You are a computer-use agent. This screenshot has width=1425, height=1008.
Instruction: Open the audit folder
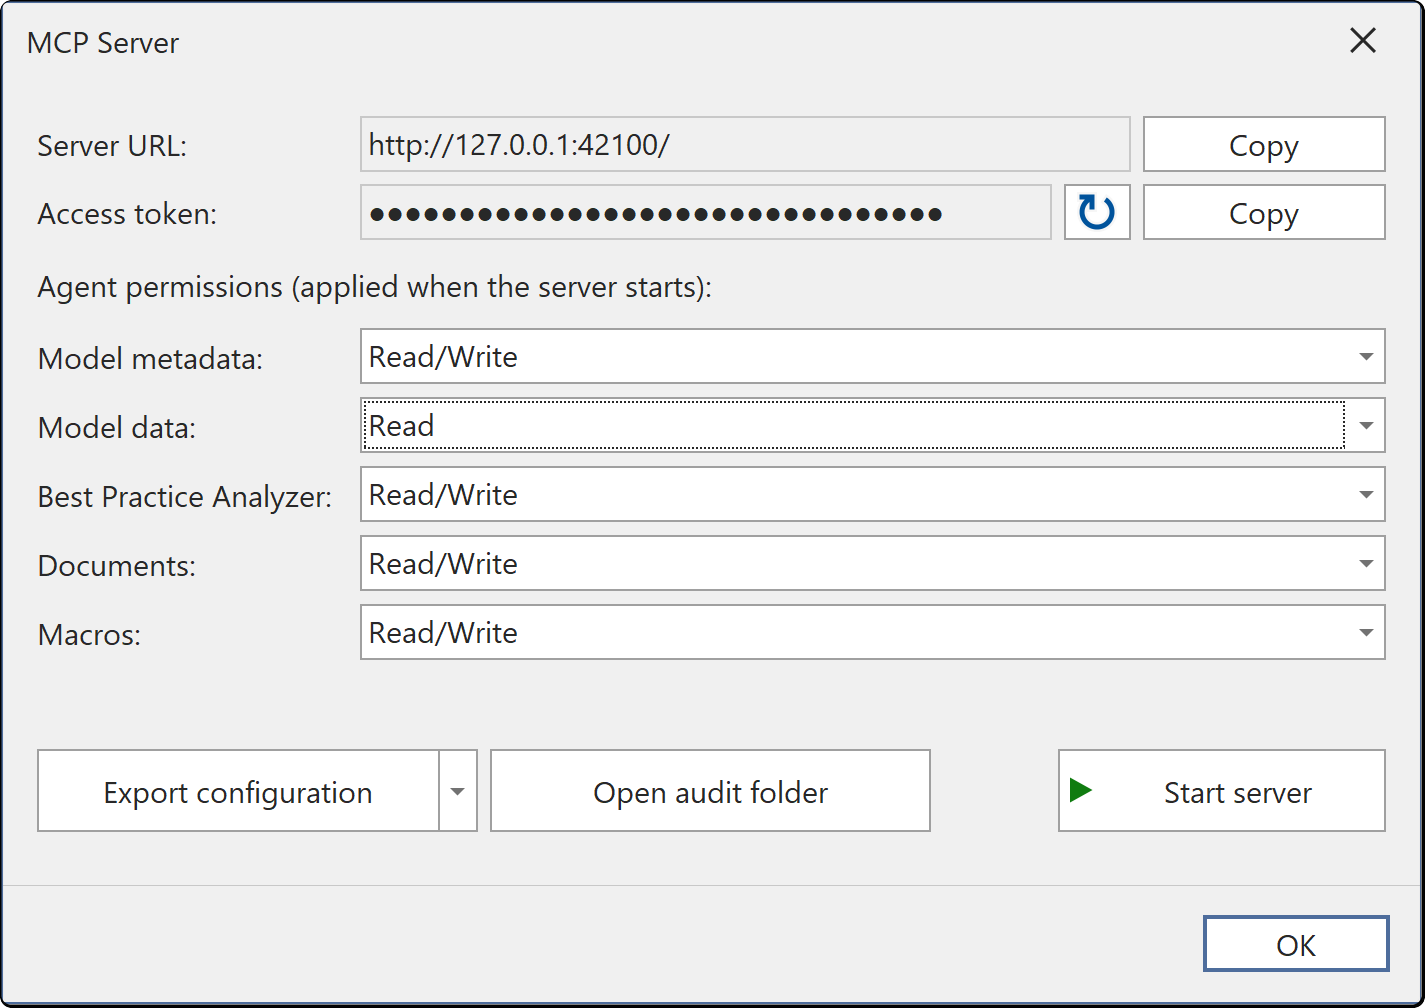[x=710, y=791]
